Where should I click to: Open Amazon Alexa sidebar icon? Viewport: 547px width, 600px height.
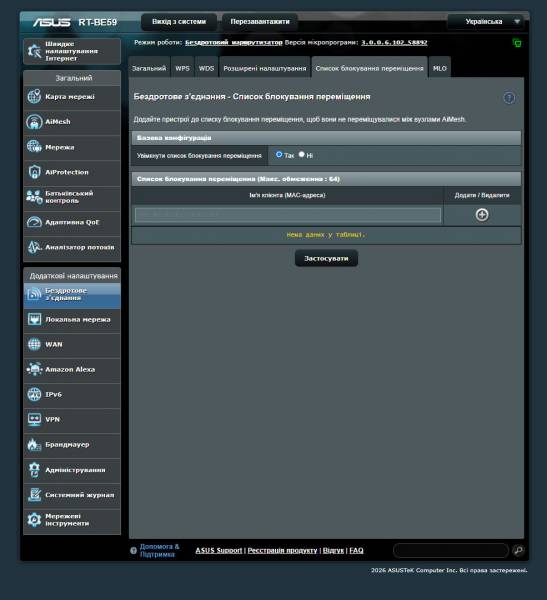click(34, 369)
